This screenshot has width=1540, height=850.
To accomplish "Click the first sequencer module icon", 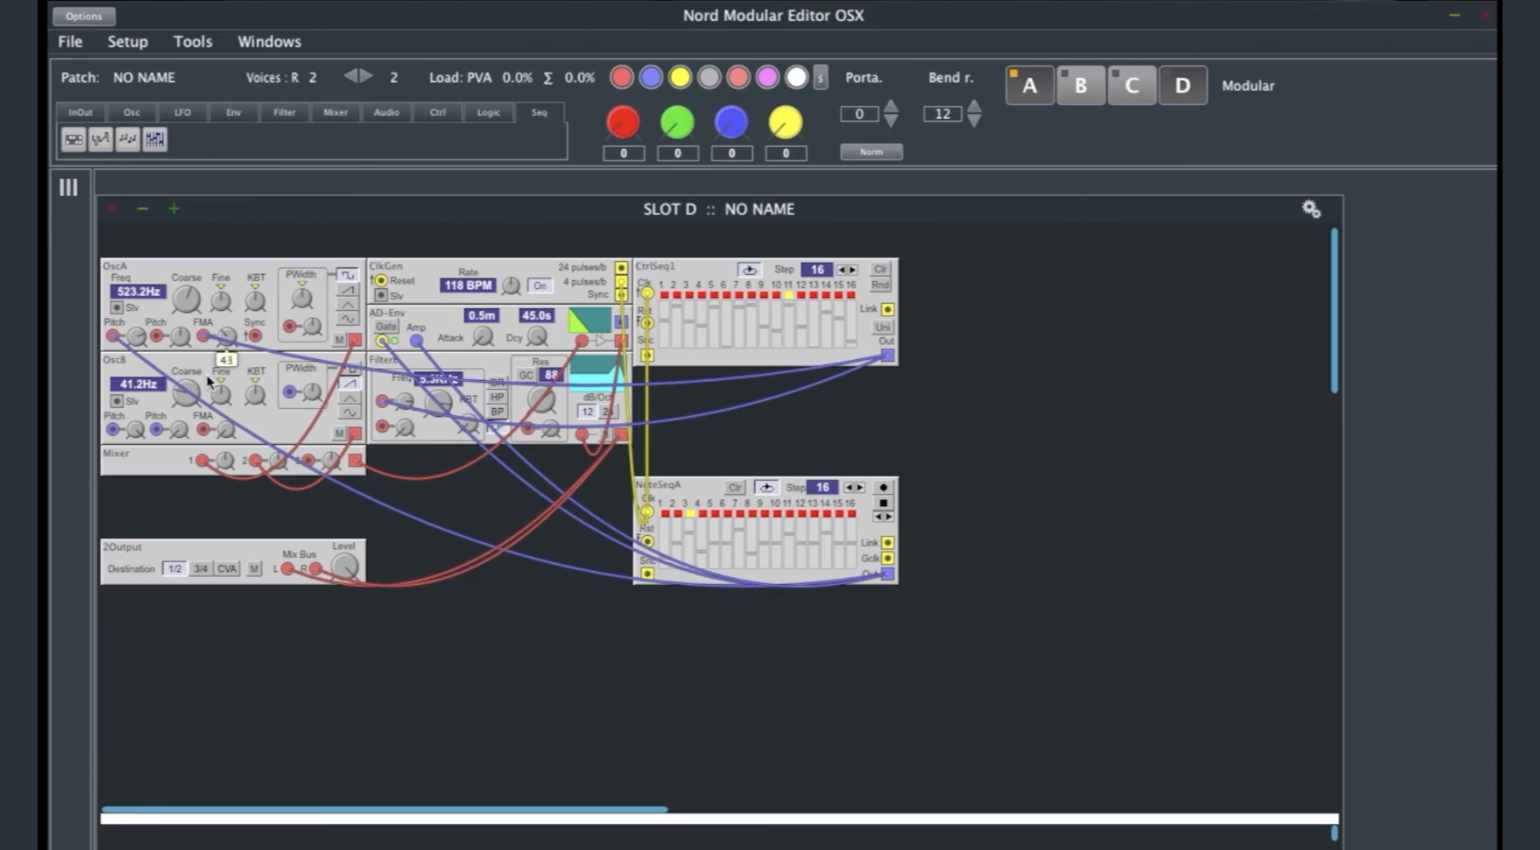I will pyautogui.click(x=74, y=140).
